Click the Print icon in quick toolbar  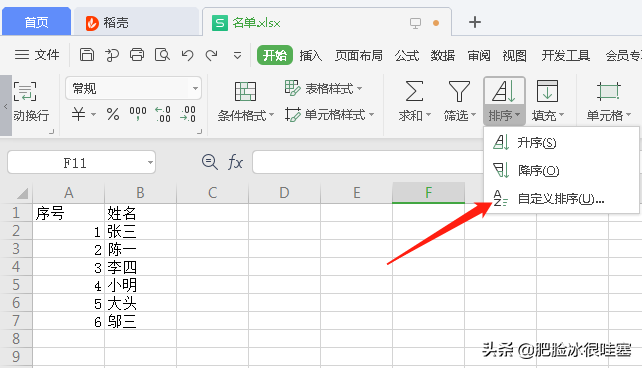[x=137, y=55]
